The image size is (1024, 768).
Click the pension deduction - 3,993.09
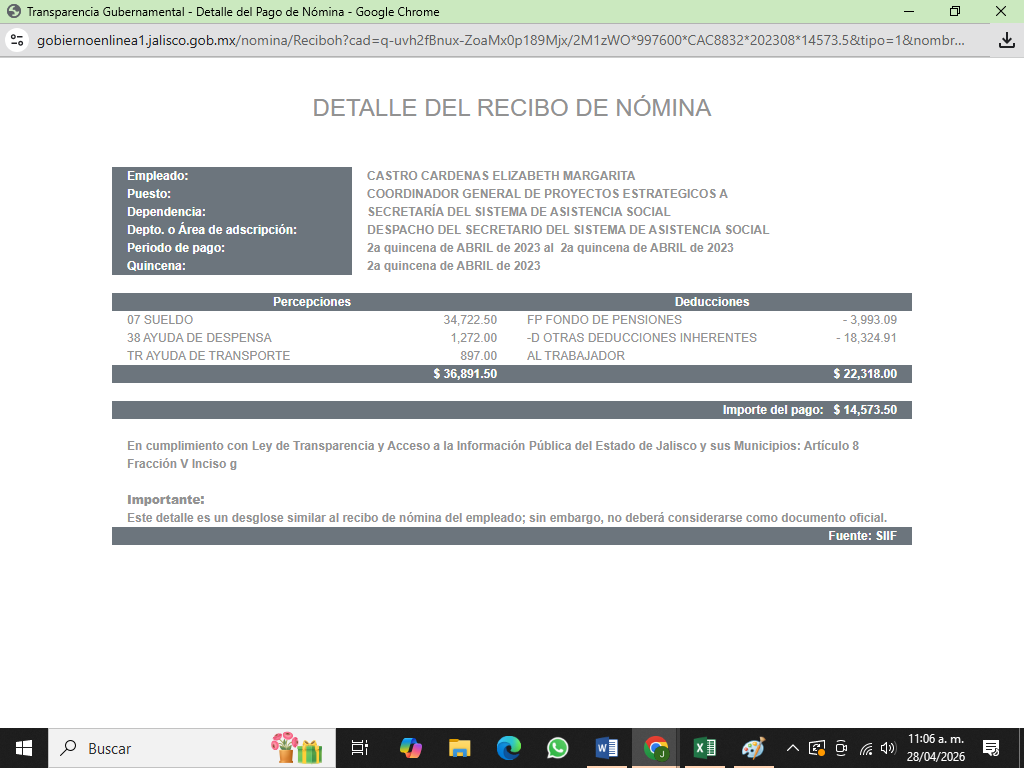click(x=870, y=320)
